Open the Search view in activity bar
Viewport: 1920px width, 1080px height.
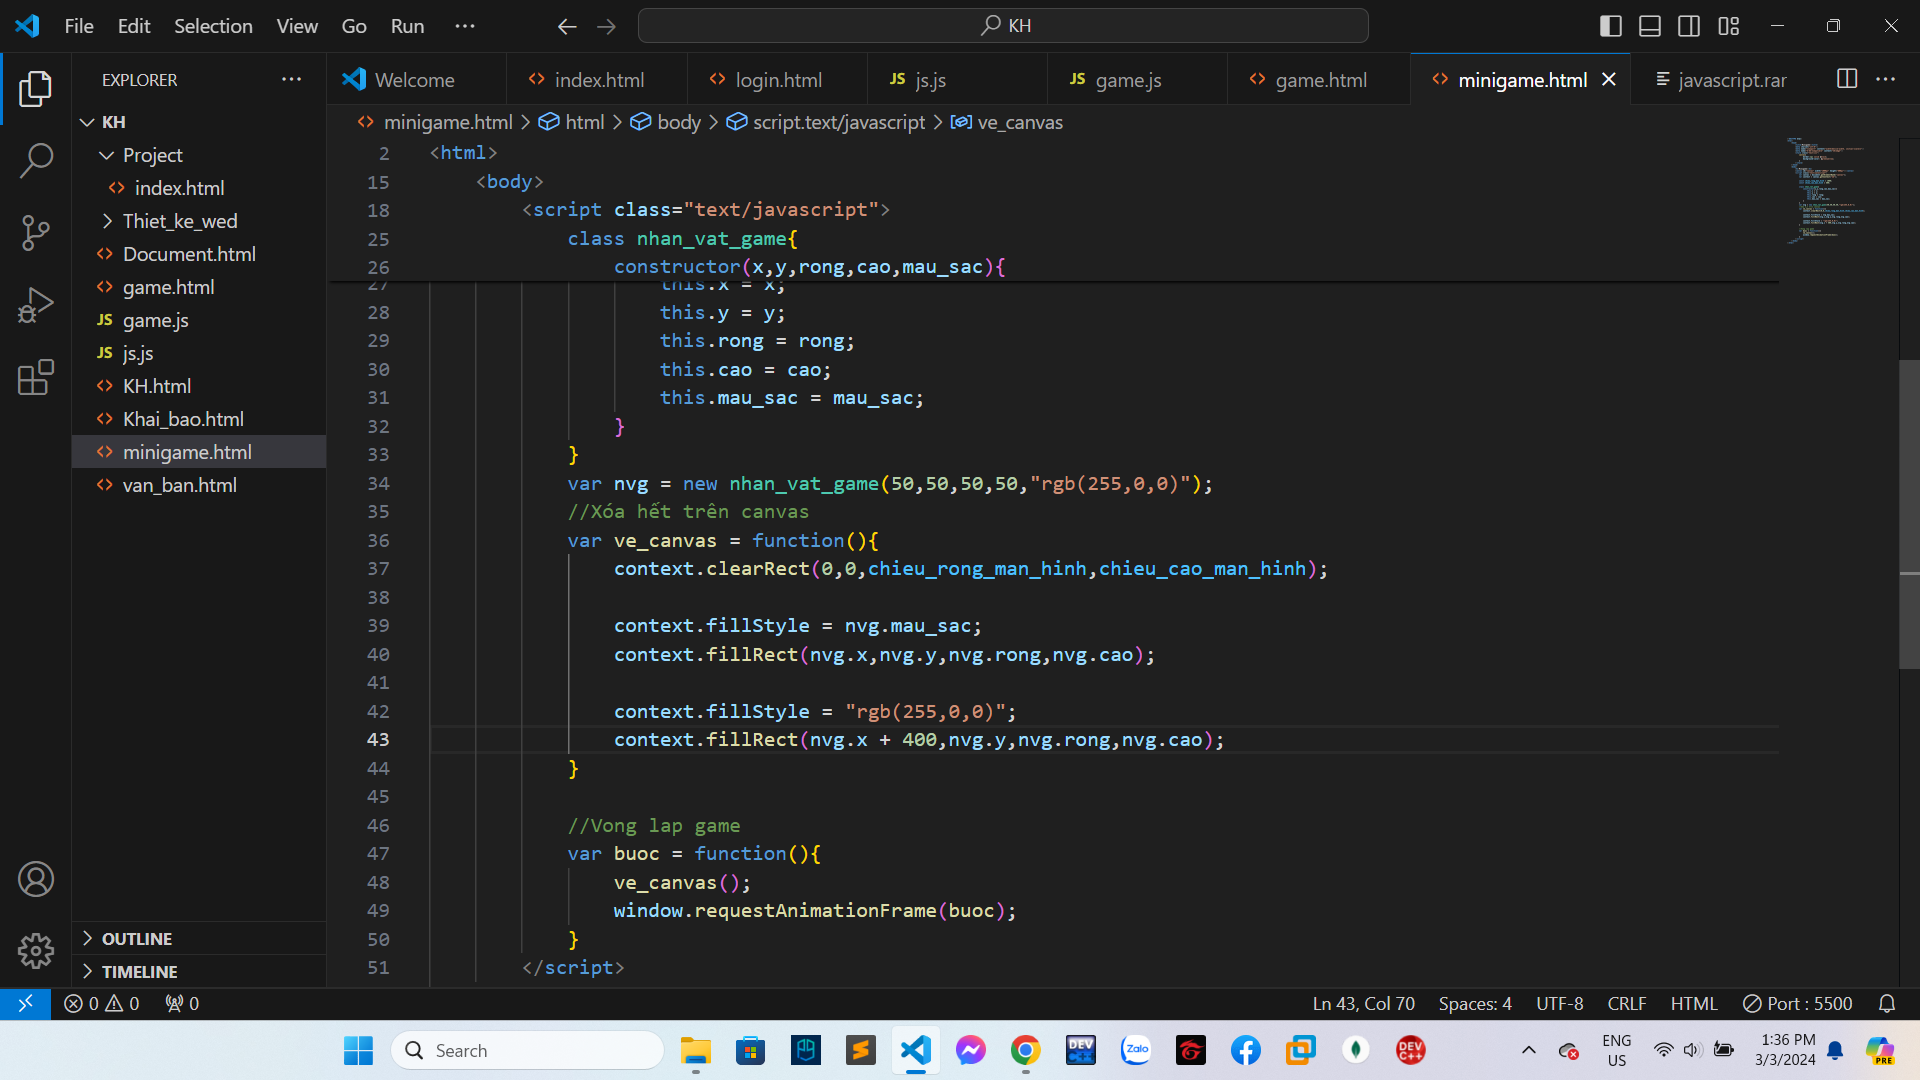[36, 160]
